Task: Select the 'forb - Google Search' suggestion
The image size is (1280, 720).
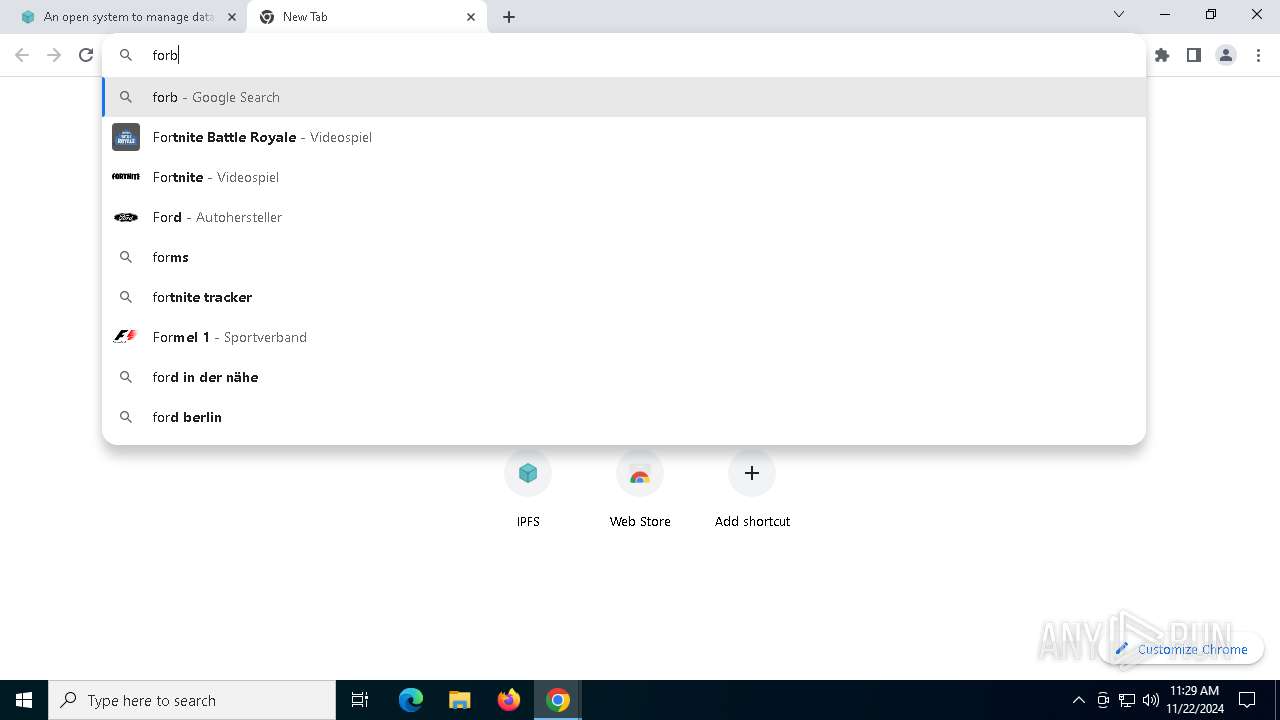Action: click(624, 97)
